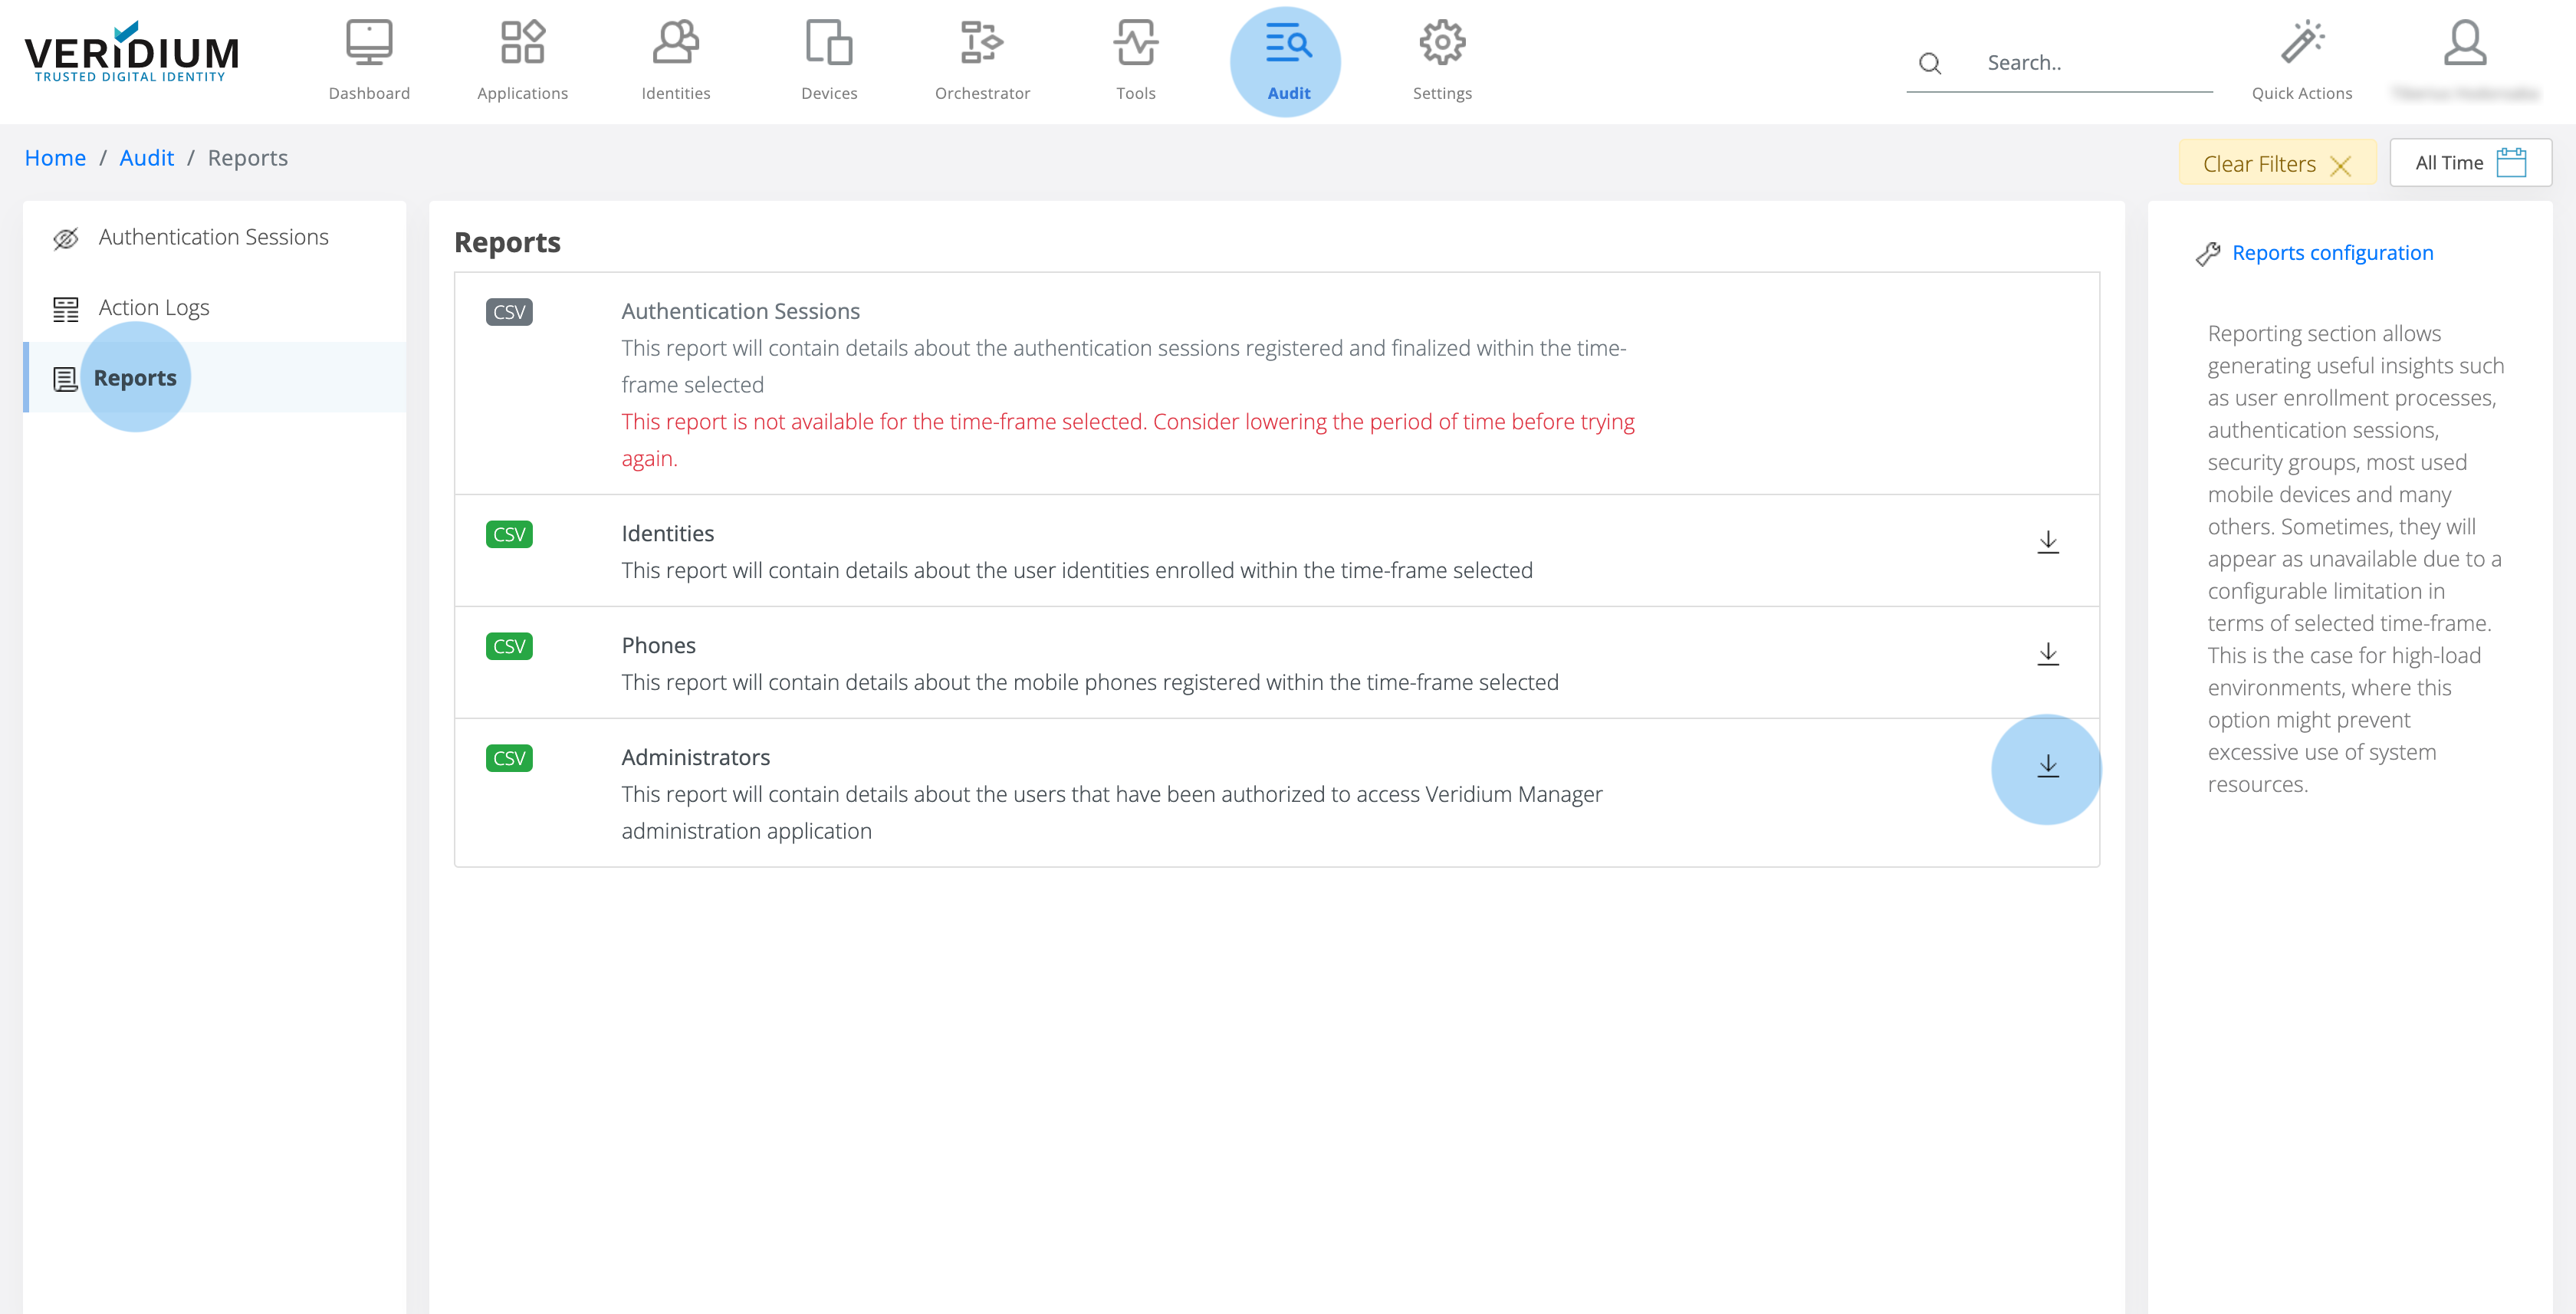Open the All Time date range picker

[x=2470, y=161]
